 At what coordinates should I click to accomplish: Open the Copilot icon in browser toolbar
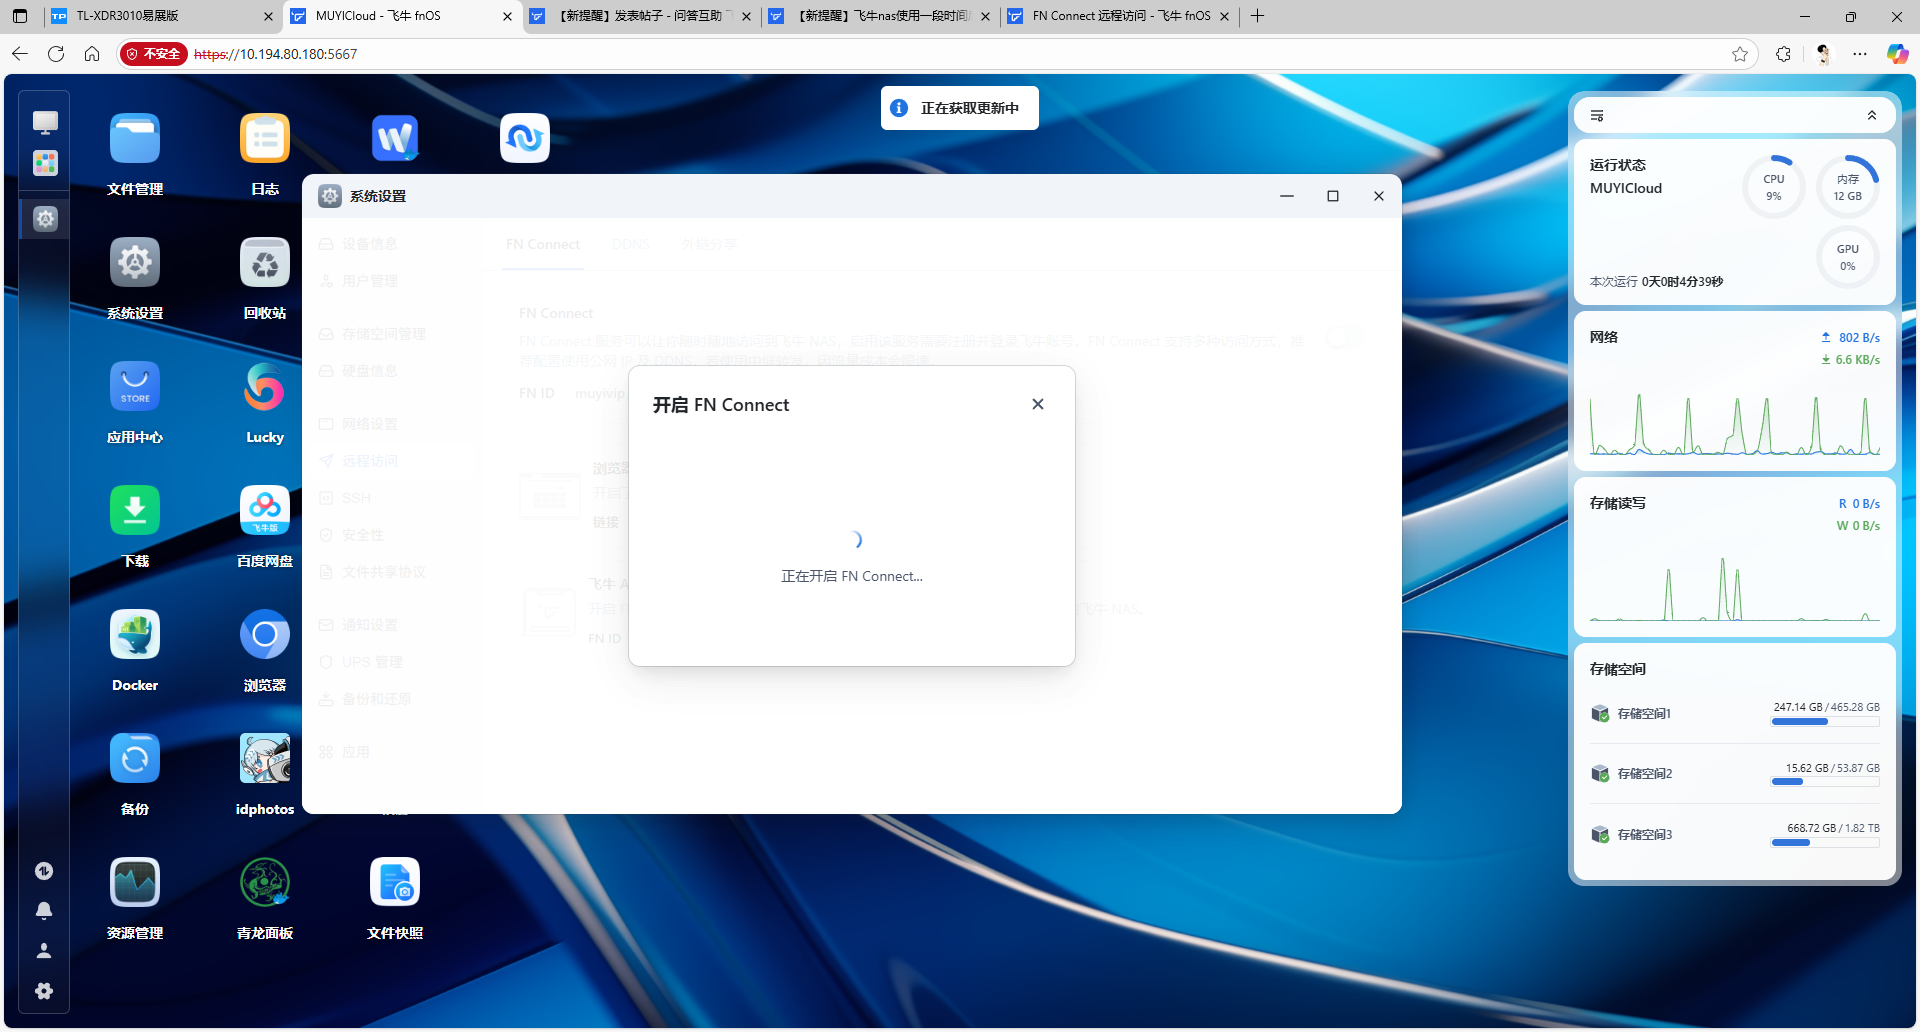coord(1897,54)
